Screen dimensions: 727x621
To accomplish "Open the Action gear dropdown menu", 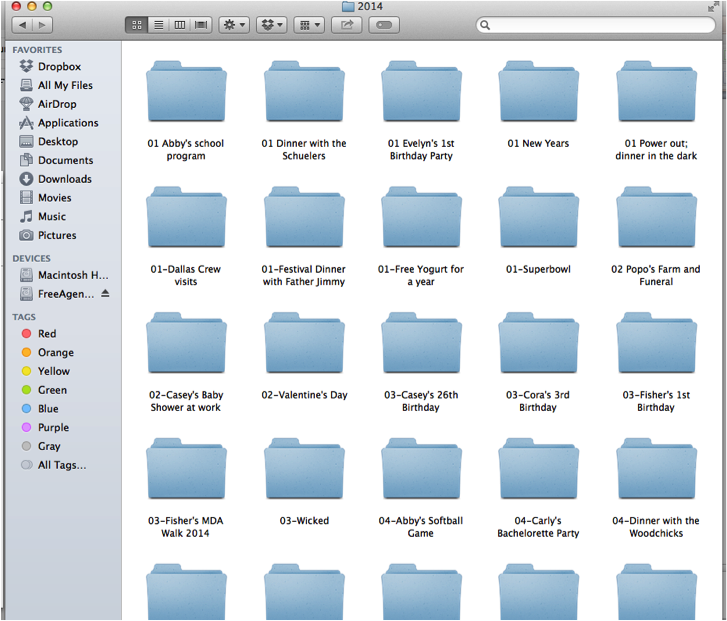I will click(x=234, y=25).
